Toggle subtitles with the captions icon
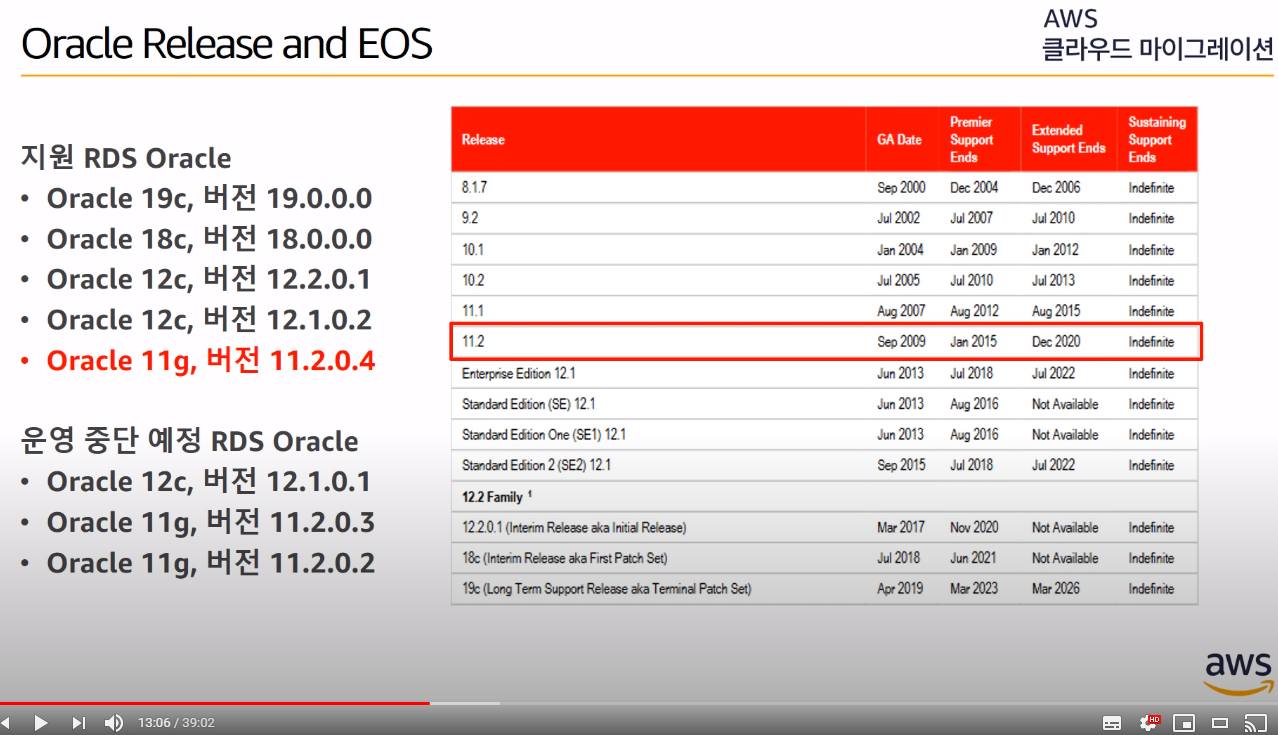 click(1112, 722)
